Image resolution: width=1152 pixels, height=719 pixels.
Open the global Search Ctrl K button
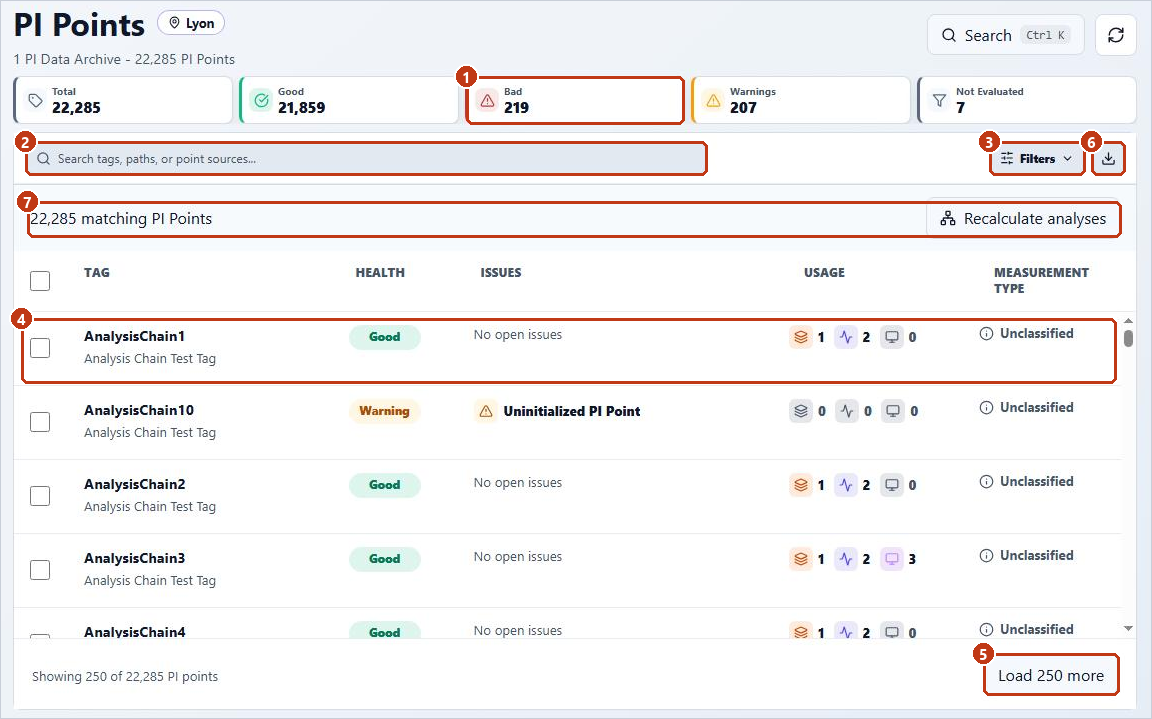pyautogui.click(x=1006, y=35)
